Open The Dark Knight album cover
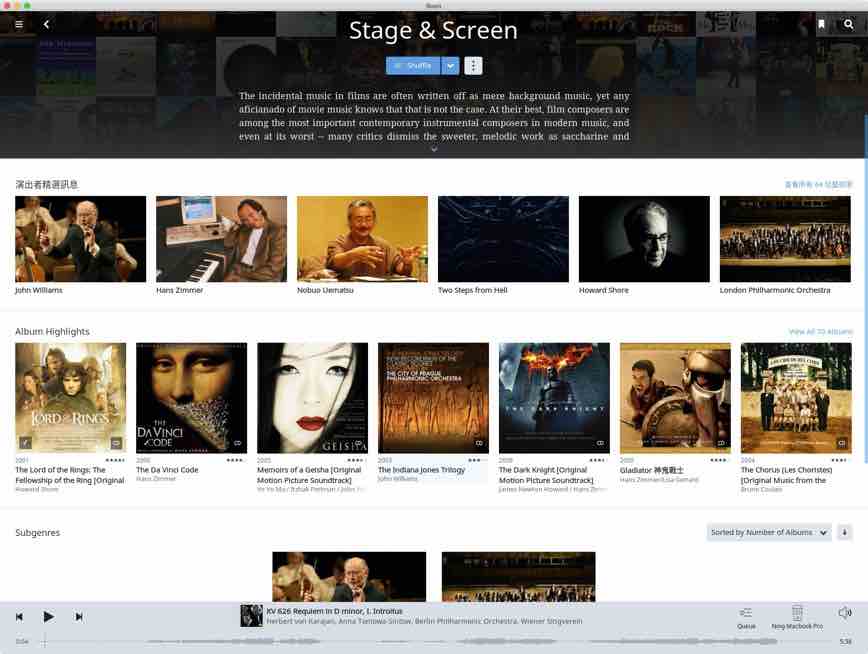This screenshot has width=868, height=654. 554,398
